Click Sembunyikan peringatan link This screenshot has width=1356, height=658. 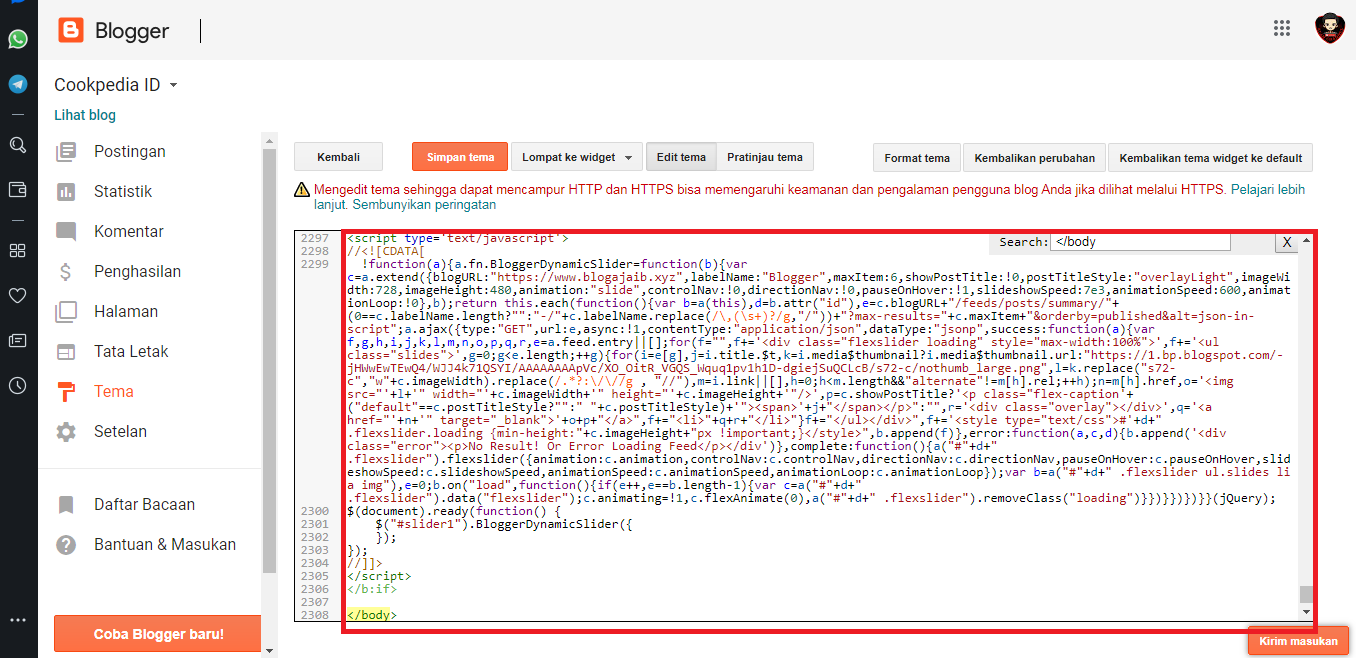[424, 204]
